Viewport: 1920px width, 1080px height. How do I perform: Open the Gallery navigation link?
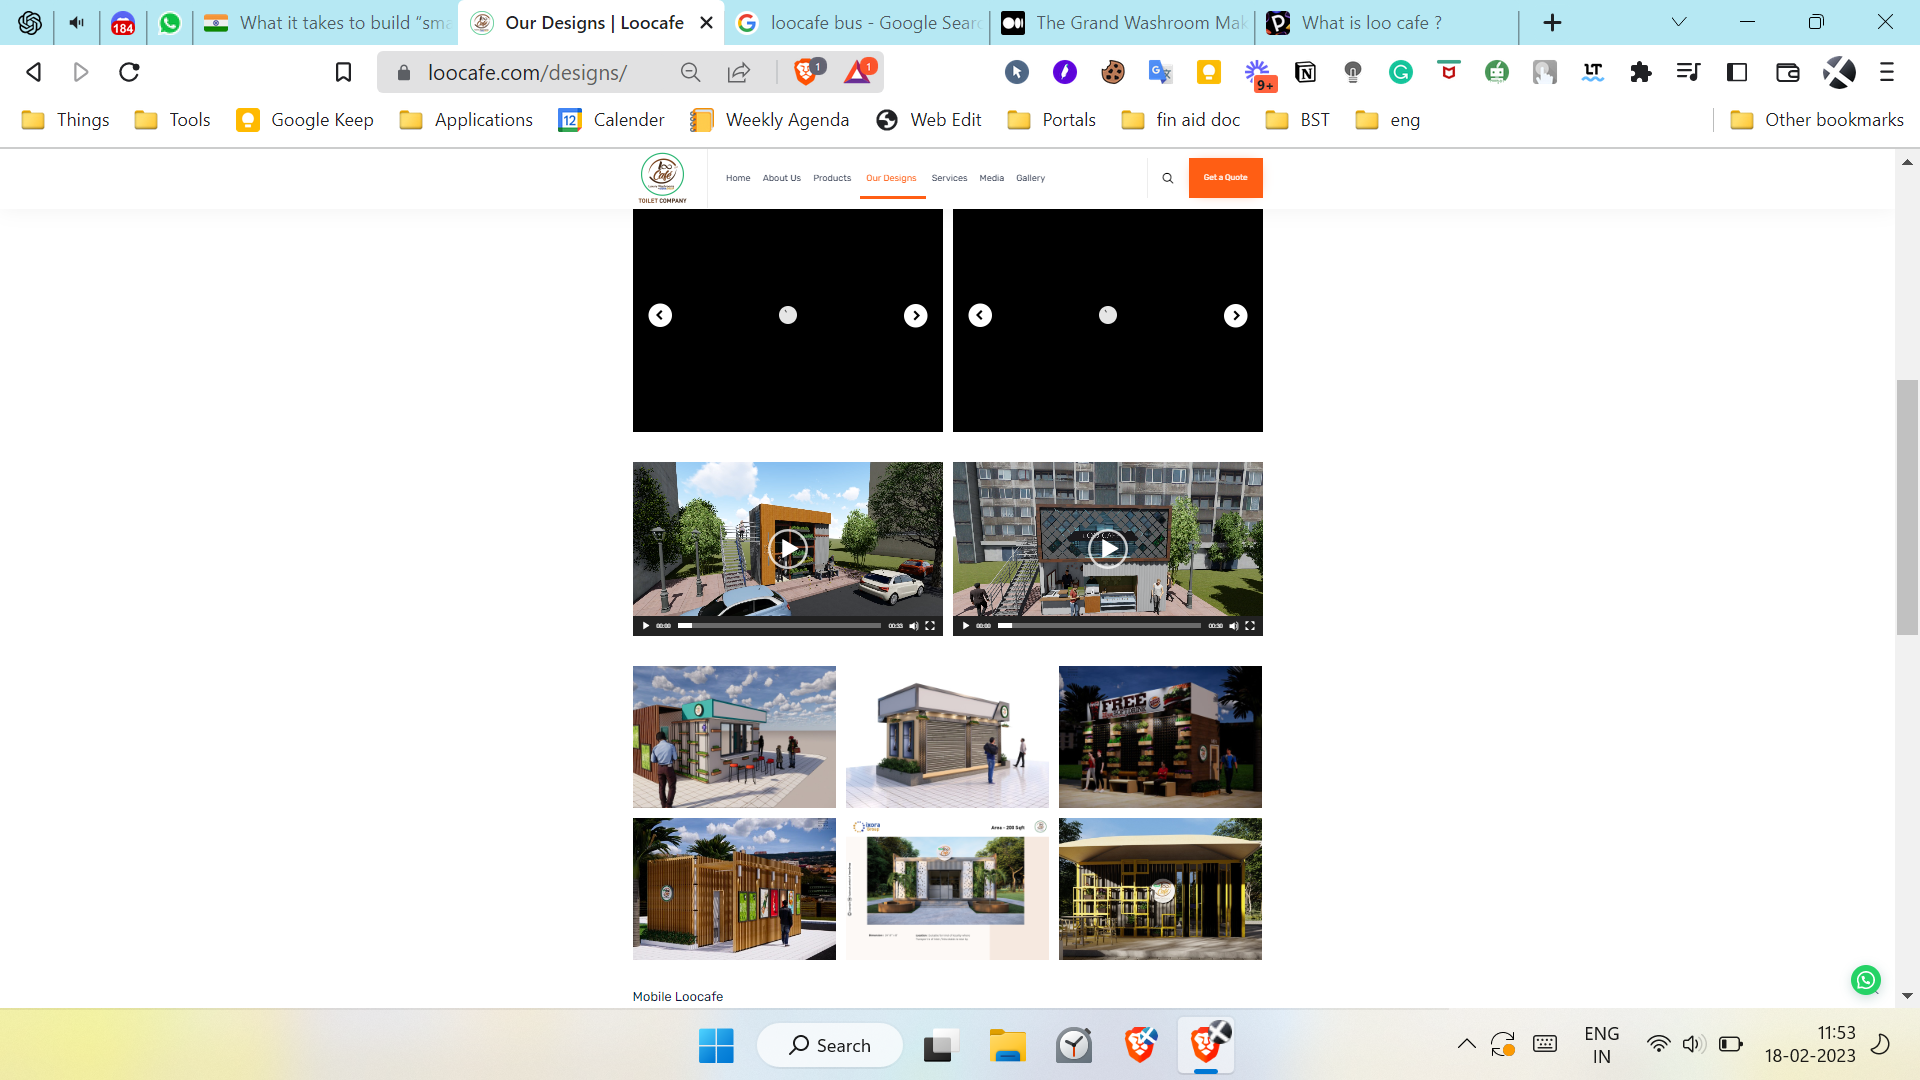click(x=1030, y=178)
